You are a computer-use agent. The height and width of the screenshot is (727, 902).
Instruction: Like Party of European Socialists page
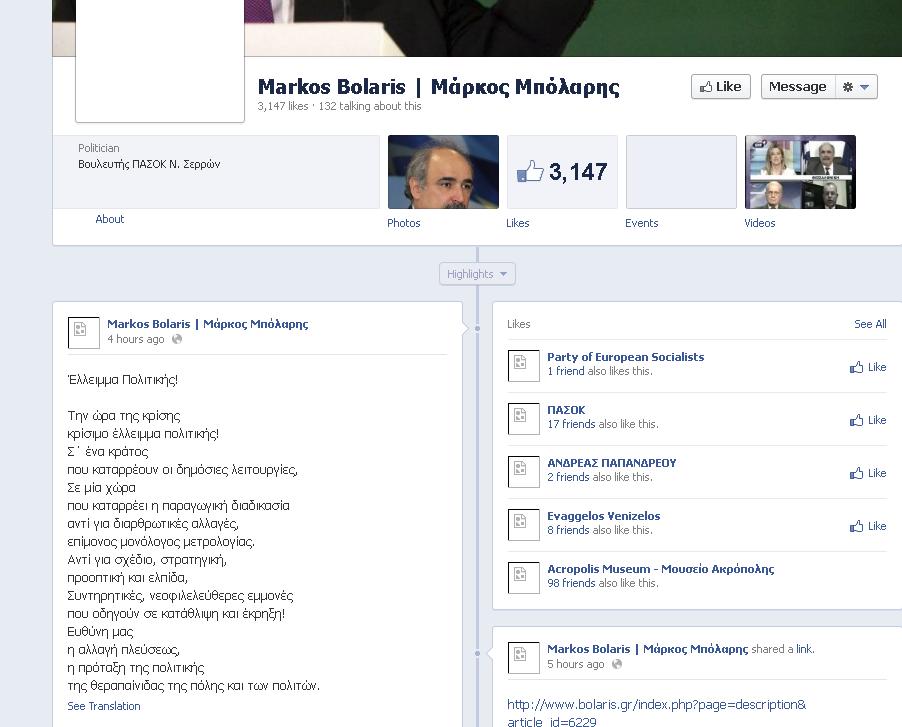pos(868,367)
